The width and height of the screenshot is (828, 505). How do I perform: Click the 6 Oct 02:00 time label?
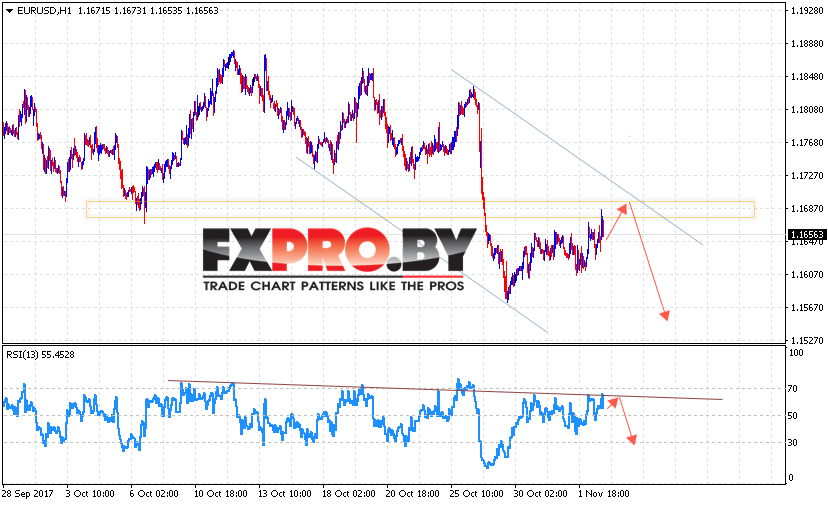coord(154,494)
